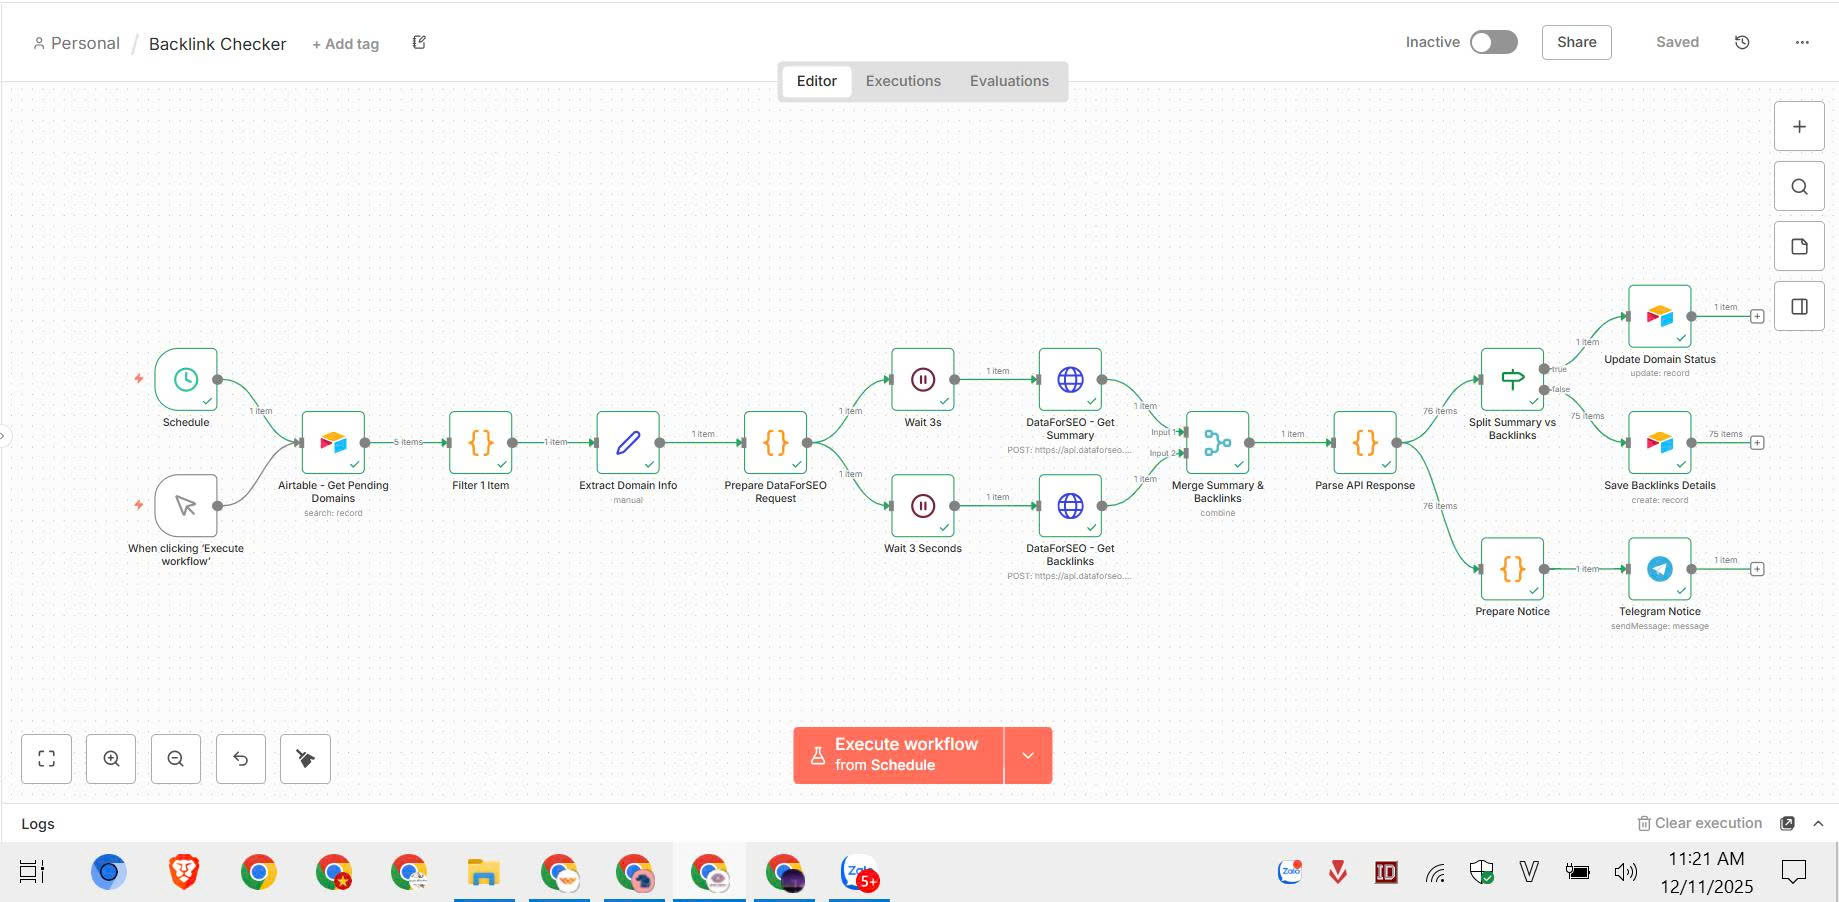Click the tidy up workflow broom icon
This screenshot has height=902, width=1839.
coord(306,759)
